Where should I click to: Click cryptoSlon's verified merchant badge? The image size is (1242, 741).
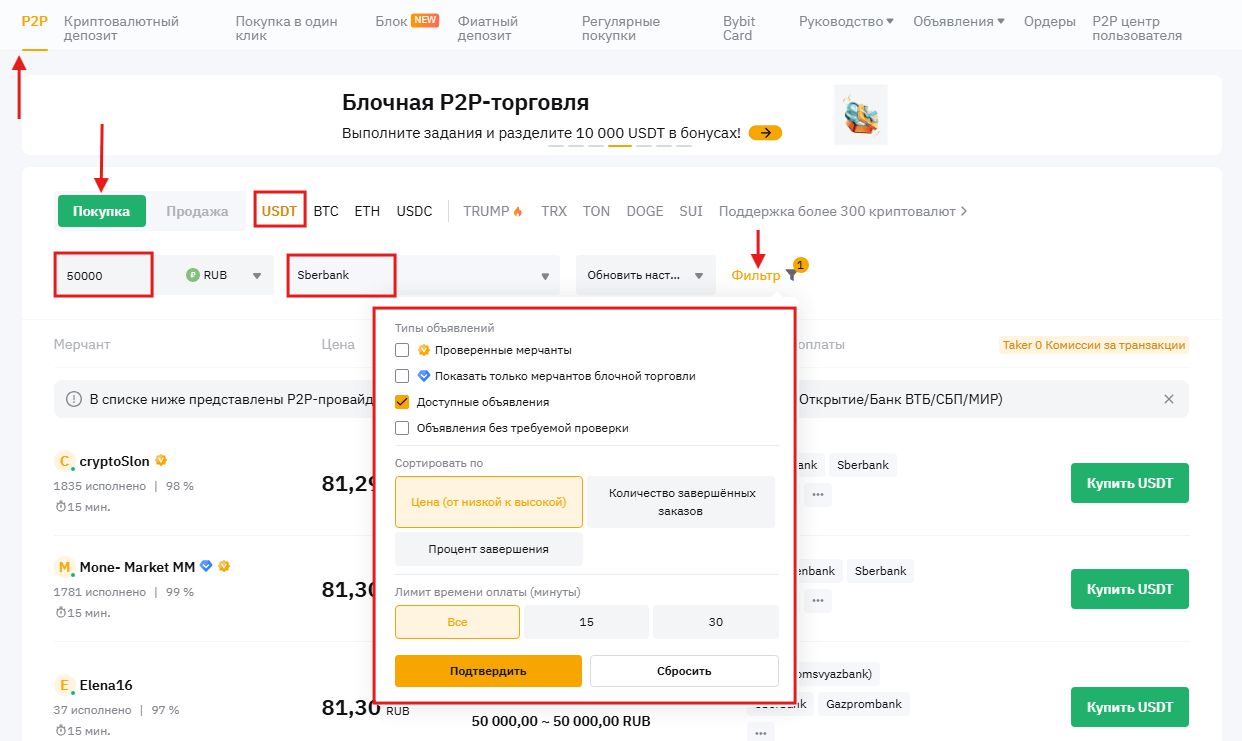(x=161, y=461)
